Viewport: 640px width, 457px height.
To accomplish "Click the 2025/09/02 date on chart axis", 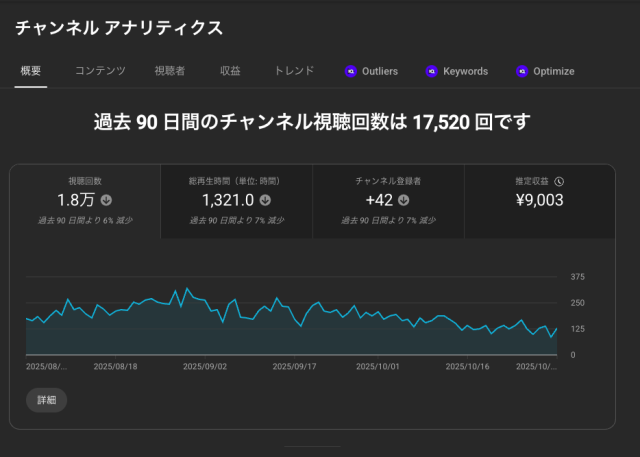I will coord(206,367).
